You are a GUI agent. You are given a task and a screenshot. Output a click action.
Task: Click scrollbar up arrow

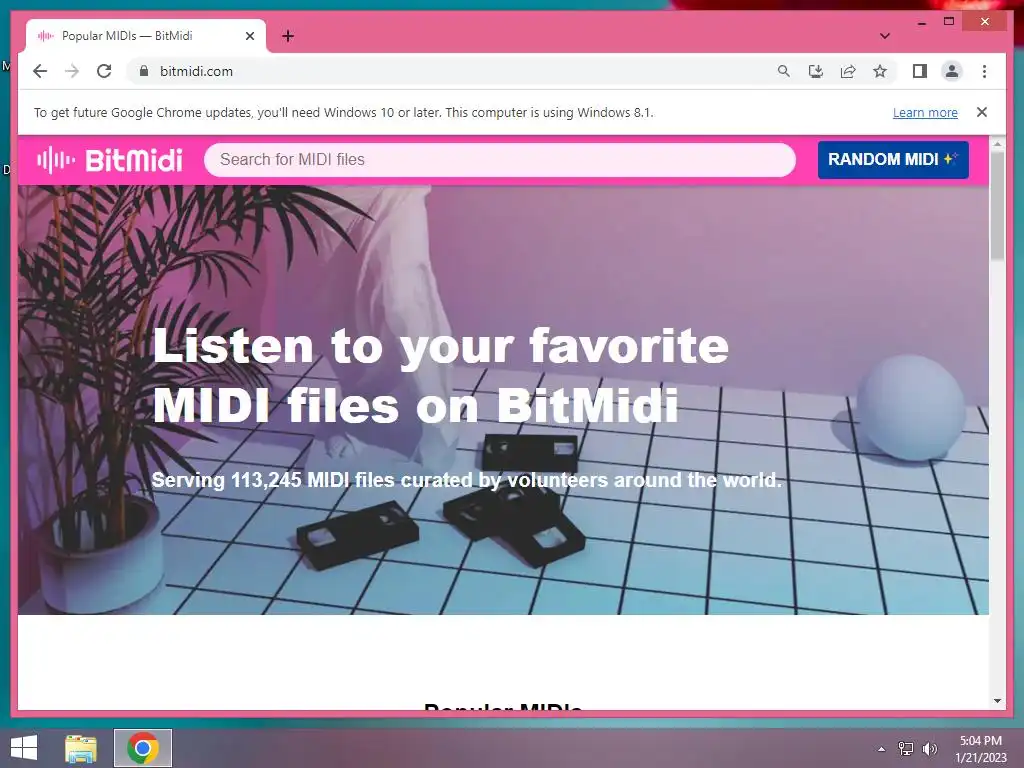(x=997, y=143)
